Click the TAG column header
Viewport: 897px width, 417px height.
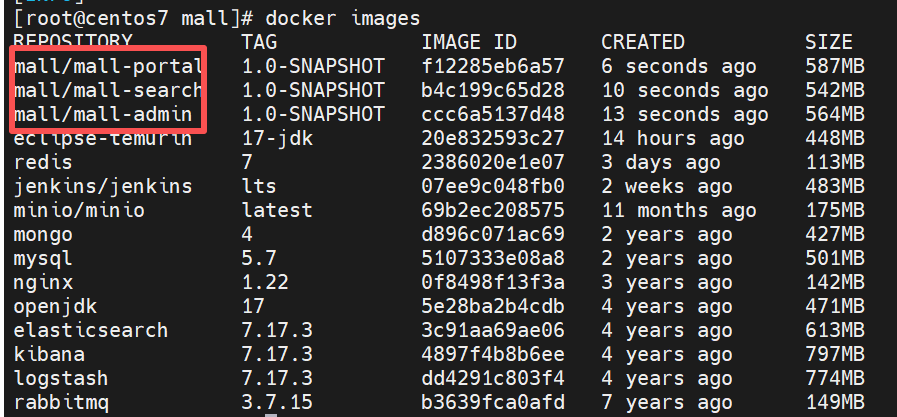pos(259,42)
